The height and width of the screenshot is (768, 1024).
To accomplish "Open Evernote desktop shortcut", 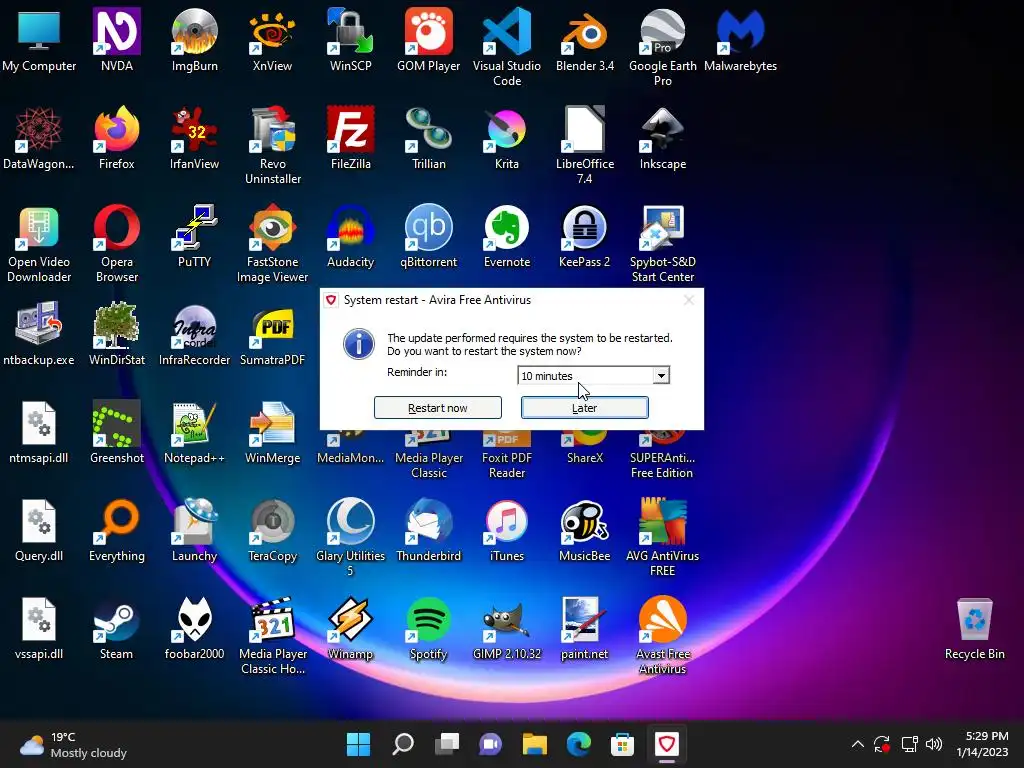I will pyautogui.click(x=507, y=236).
